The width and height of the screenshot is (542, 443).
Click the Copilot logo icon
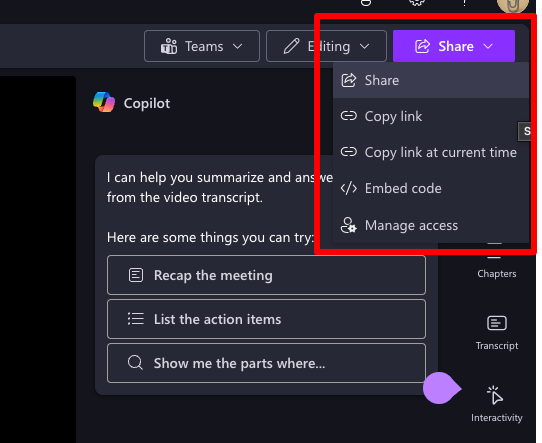tap(104, 102)
